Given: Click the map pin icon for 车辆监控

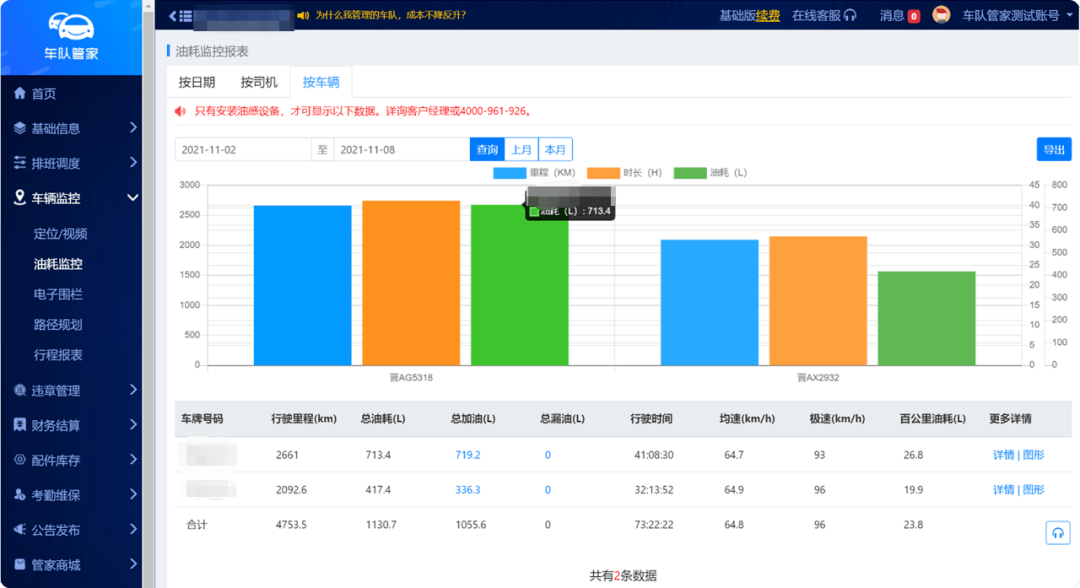Looking at the screenshot, I should 20,198.
